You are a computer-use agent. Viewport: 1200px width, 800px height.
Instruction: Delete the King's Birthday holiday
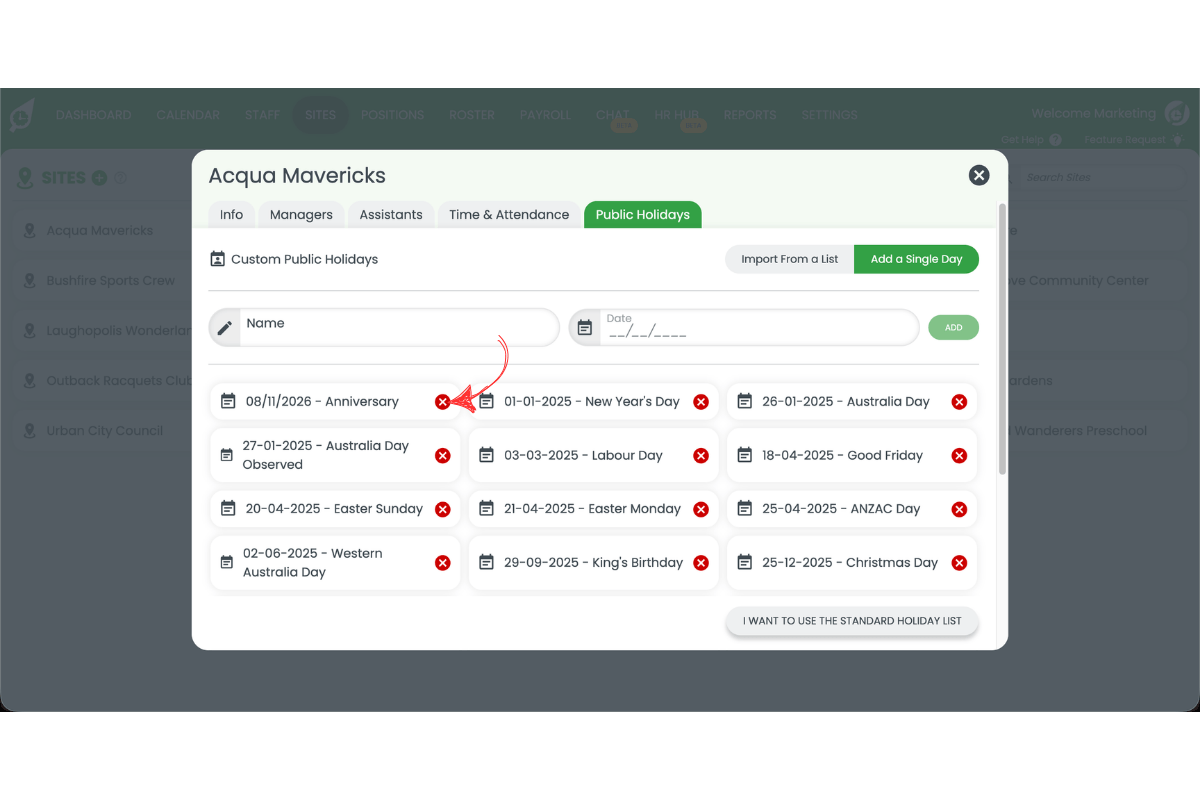point(701,563)
